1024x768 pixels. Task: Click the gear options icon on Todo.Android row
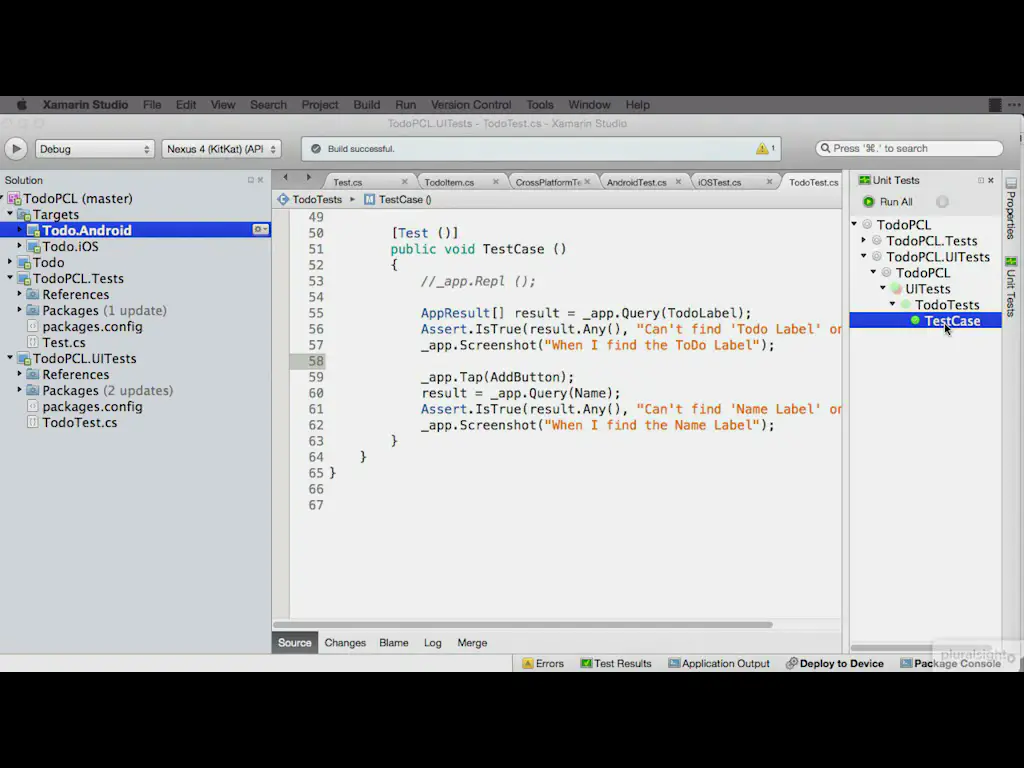(261, 229)
